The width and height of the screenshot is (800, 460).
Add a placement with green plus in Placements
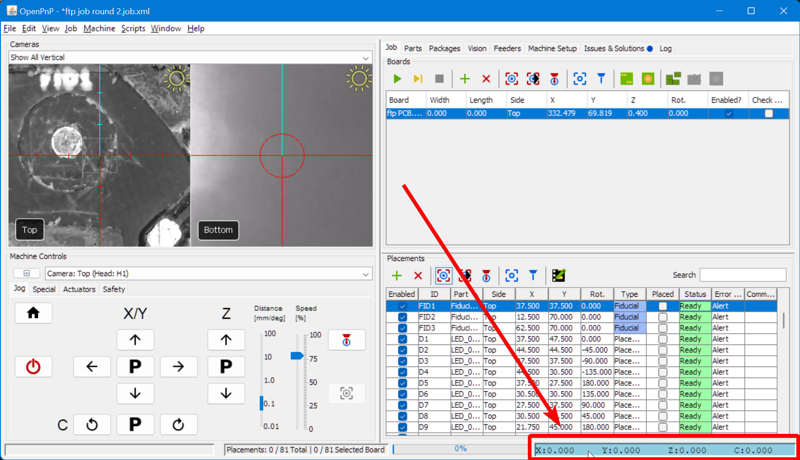[x=396, y=276]
